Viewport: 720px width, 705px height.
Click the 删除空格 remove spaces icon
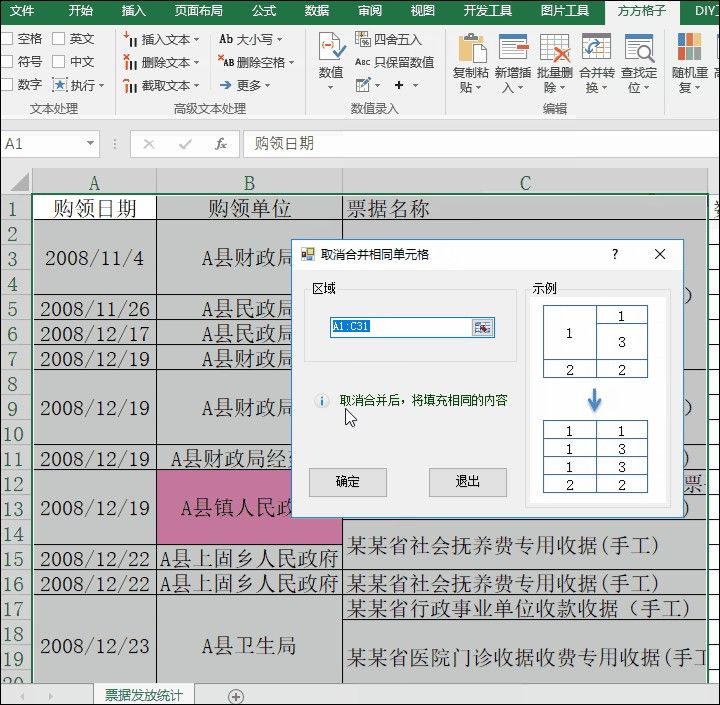click(x=226, y=61)
